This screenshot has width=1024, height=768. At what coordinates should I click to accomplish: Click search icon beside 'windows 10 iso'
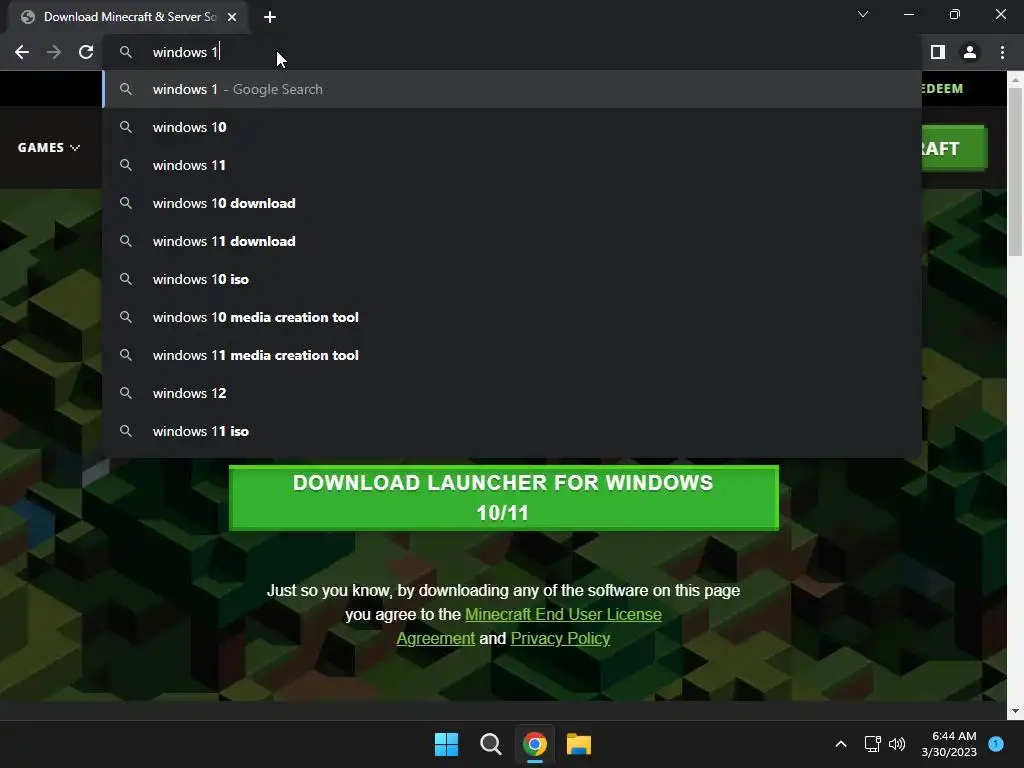126,279
